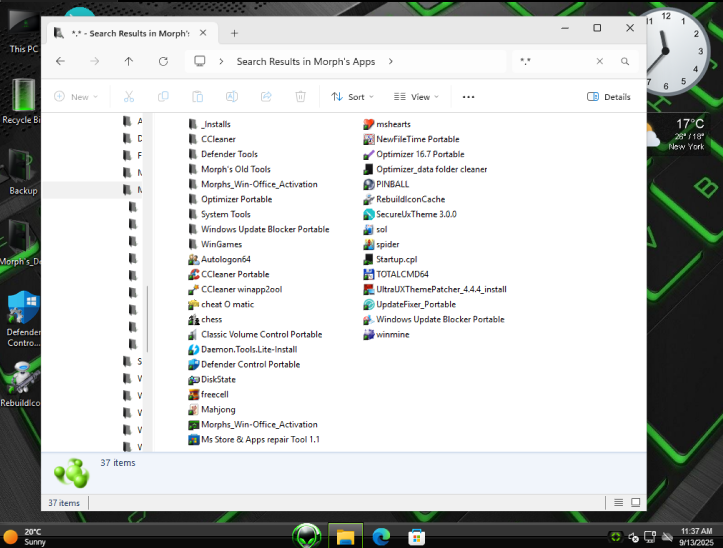Screen dimensions: 723x548
Task: Open the _Installs folder
Action: click(210, 124)
